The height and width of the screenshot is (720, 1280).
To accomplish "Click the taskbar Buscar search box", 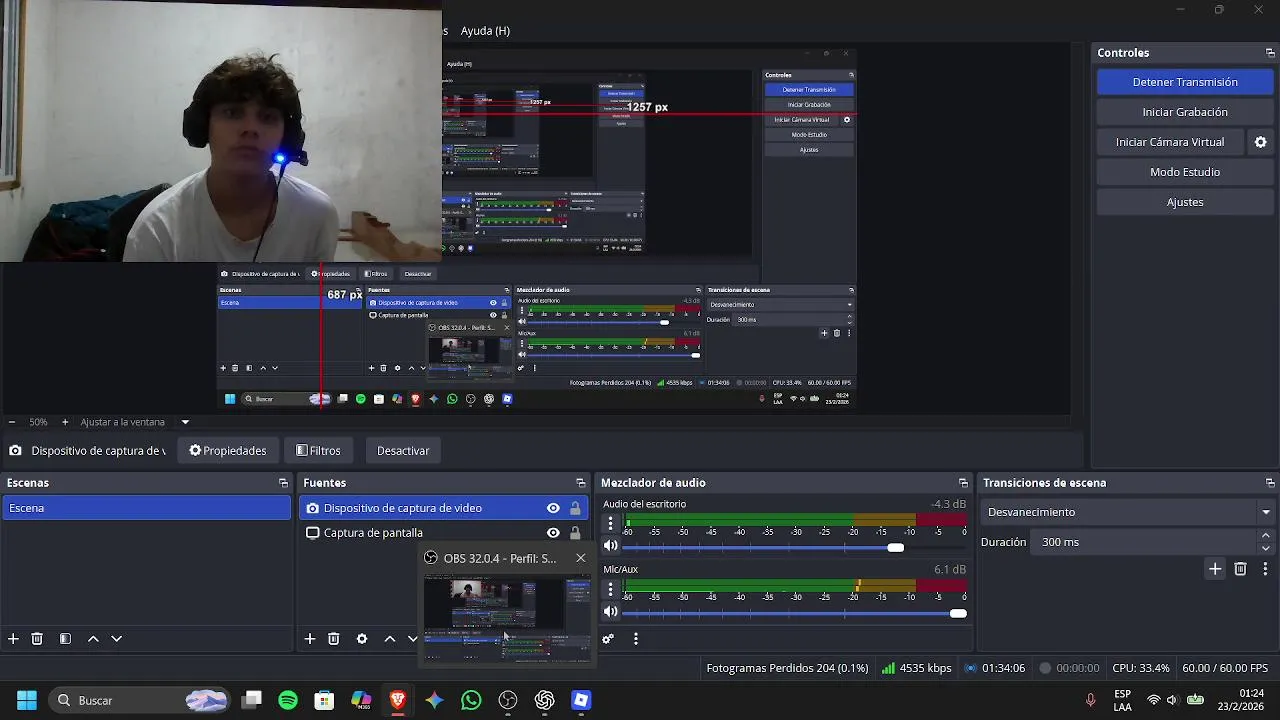I will [139, 700].
